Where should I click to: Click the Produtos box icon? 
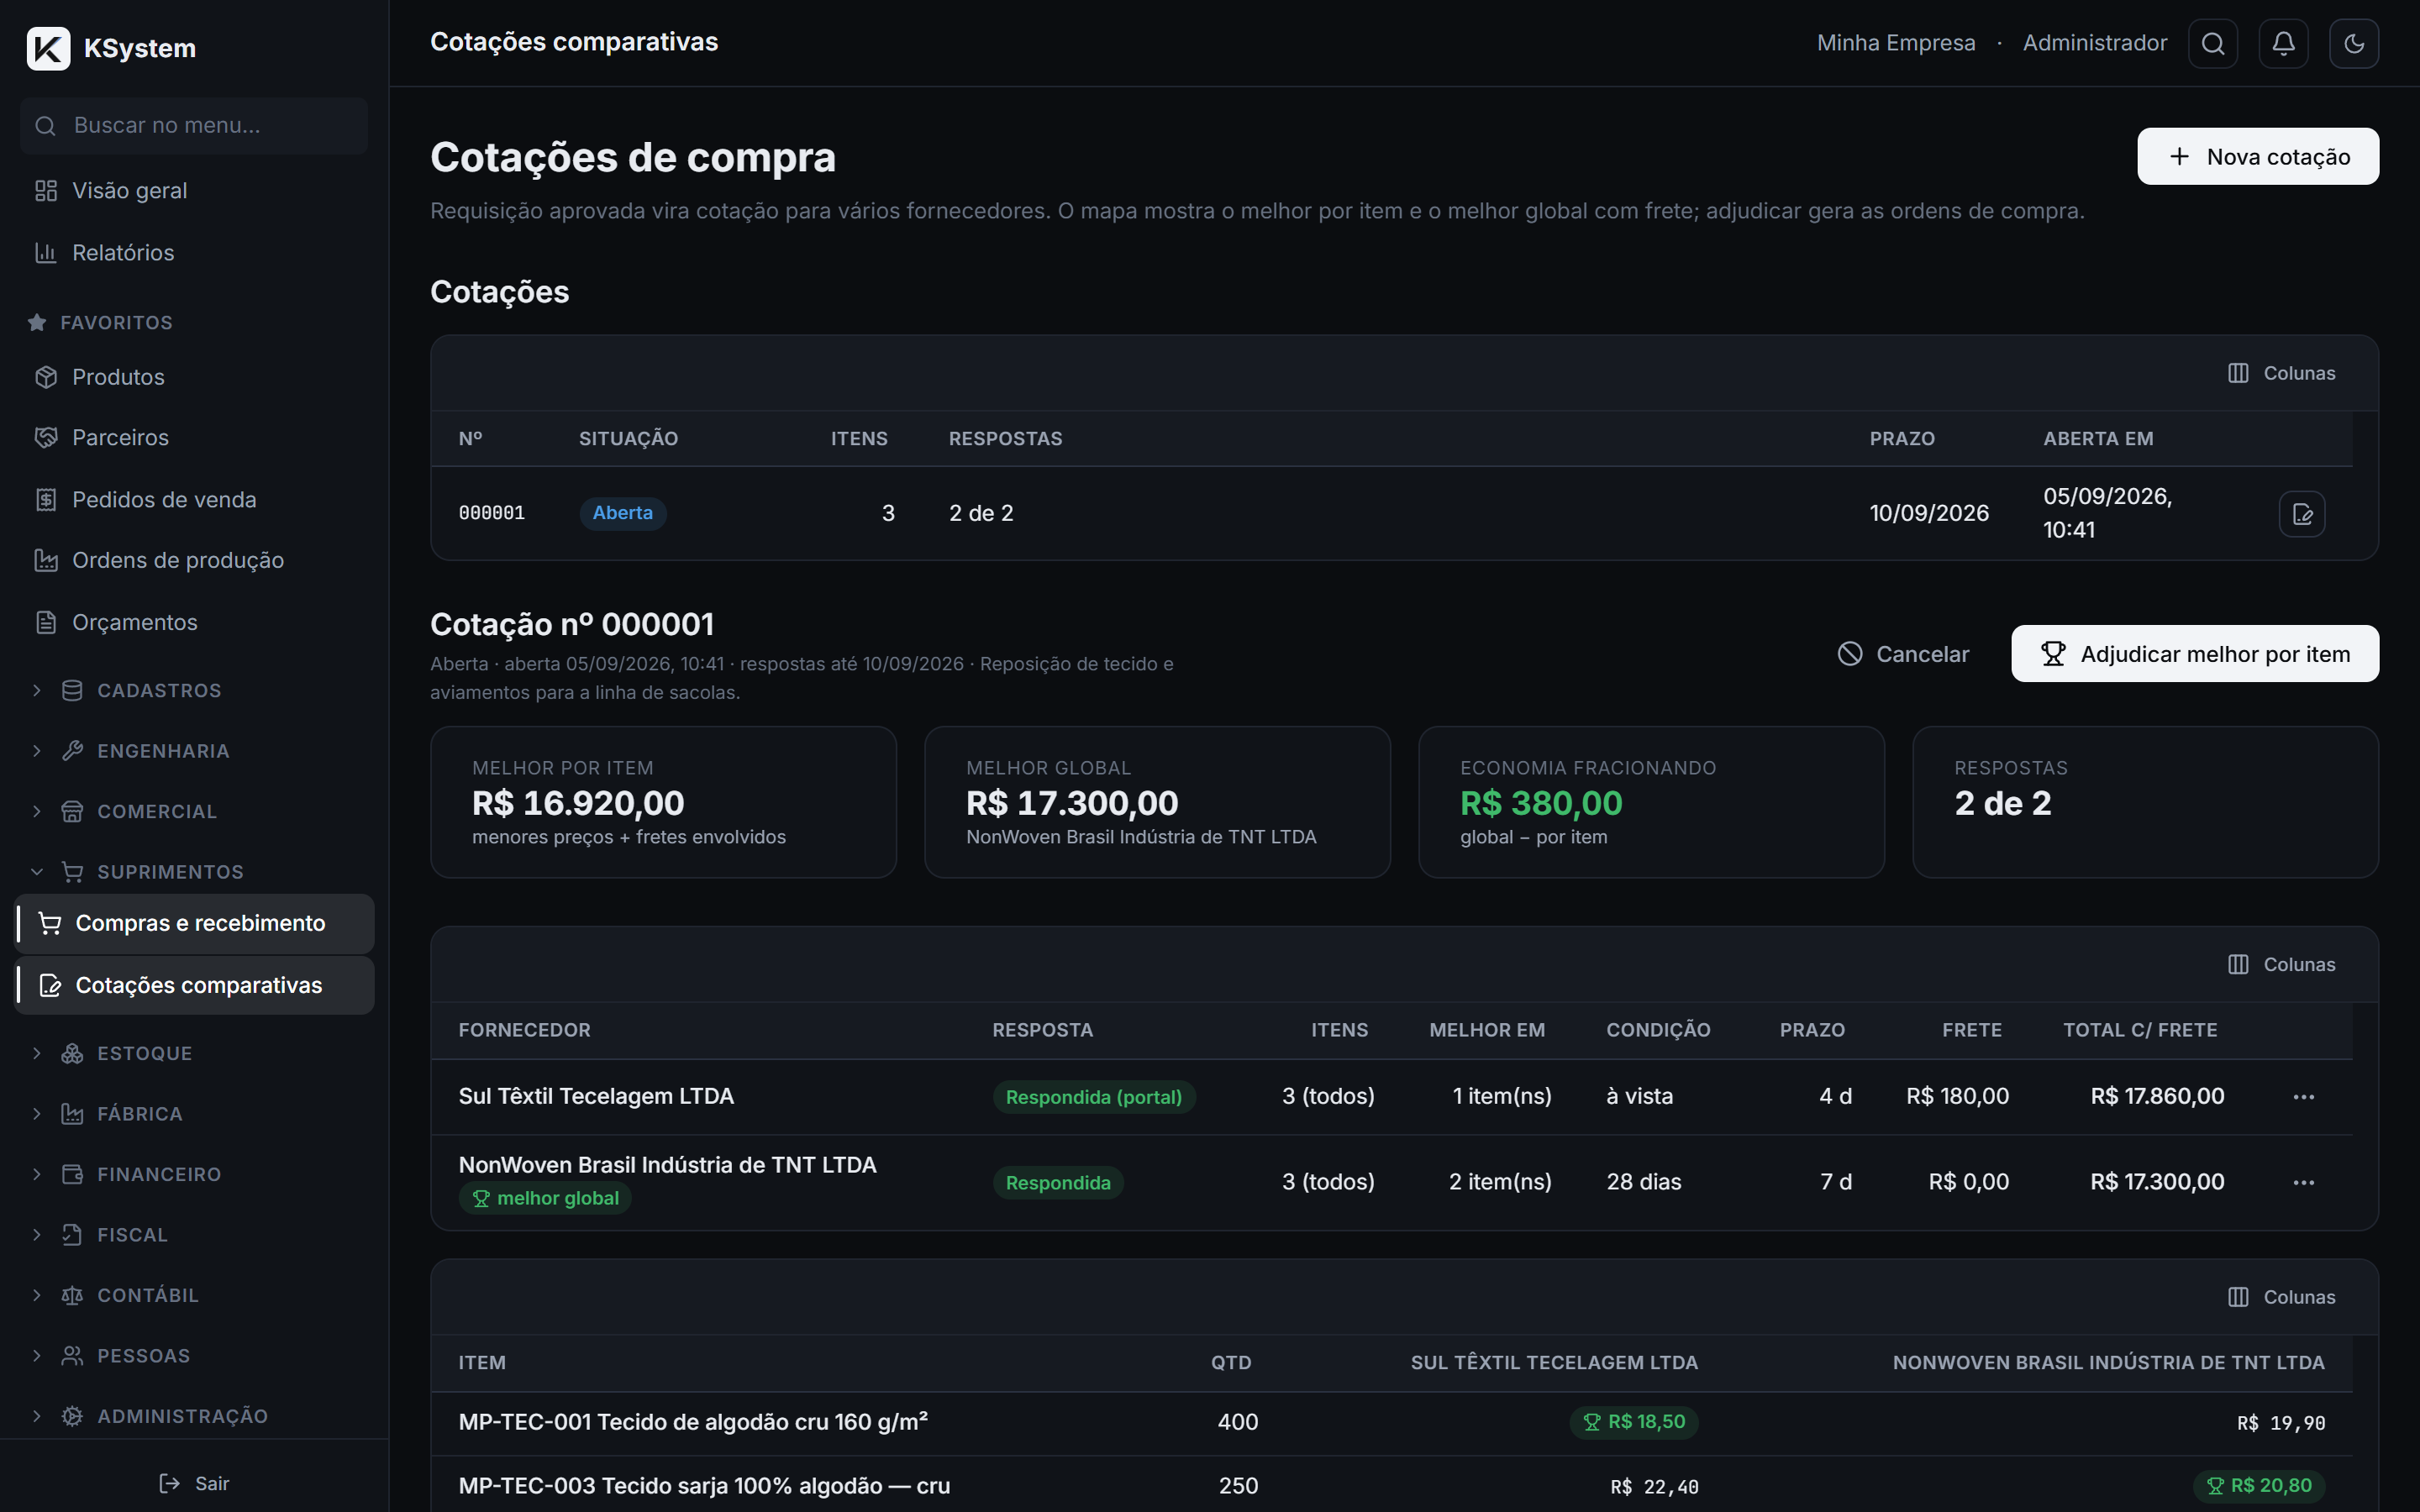coord(46,377)
